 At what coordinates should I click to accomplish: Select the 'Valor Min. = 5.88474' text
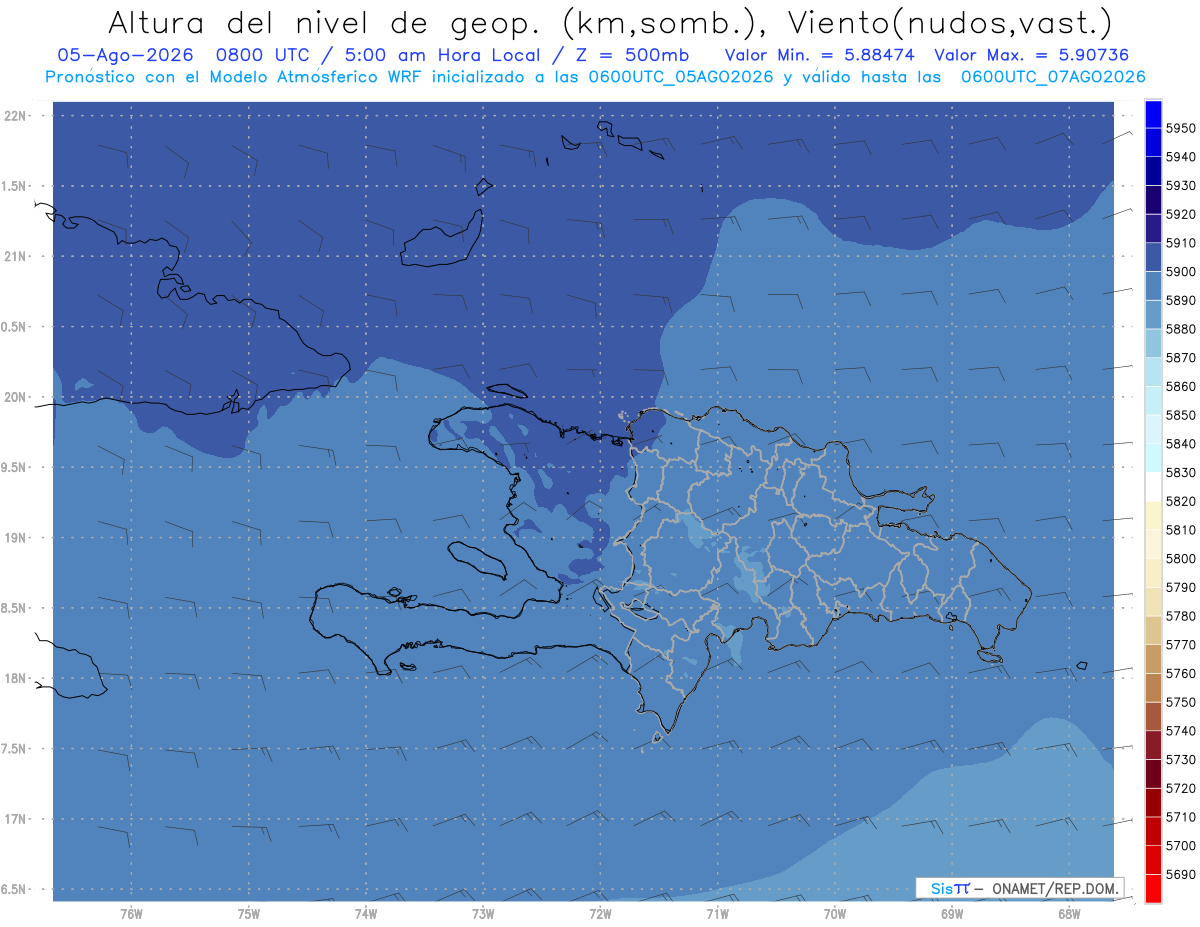[x=819, y=55]
